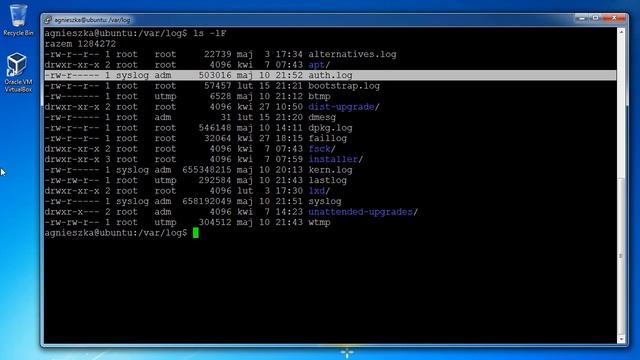The image size is (640, 360).
Task: Click the scrollbar down arrow
Action: tap(621, 339)
